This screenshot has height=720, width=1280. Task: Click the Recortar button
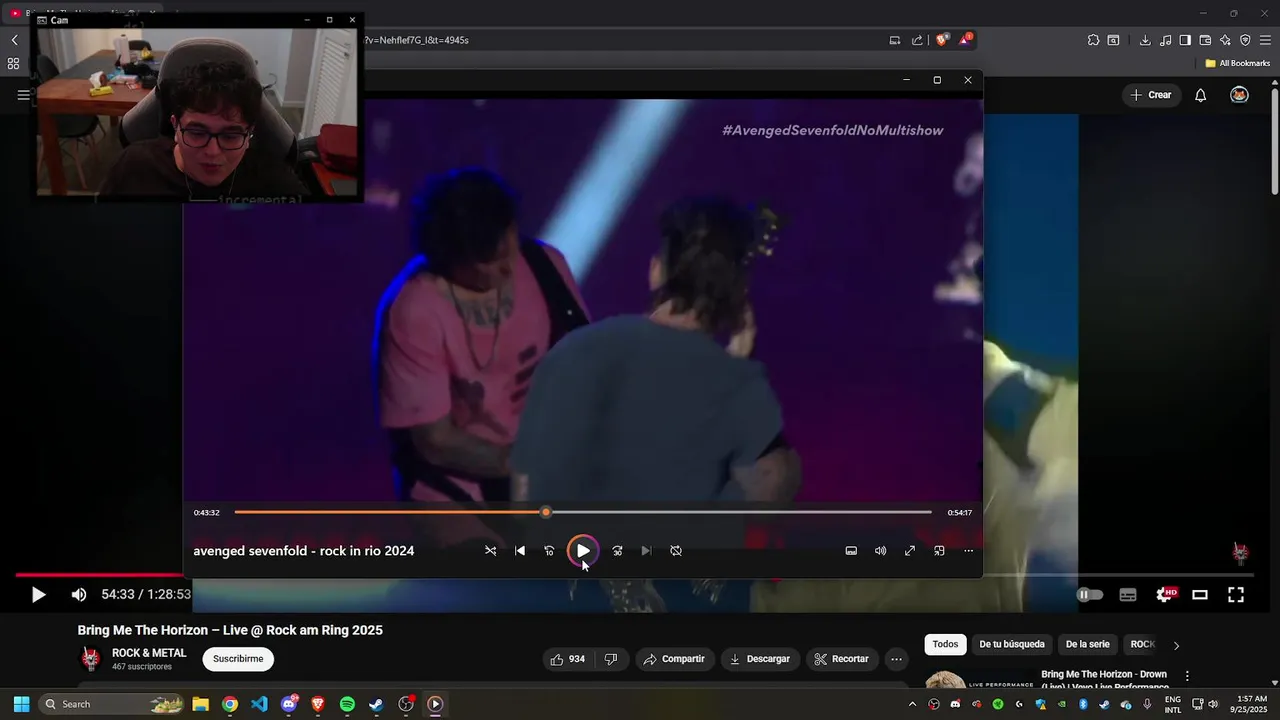click(x=842, y=659)
